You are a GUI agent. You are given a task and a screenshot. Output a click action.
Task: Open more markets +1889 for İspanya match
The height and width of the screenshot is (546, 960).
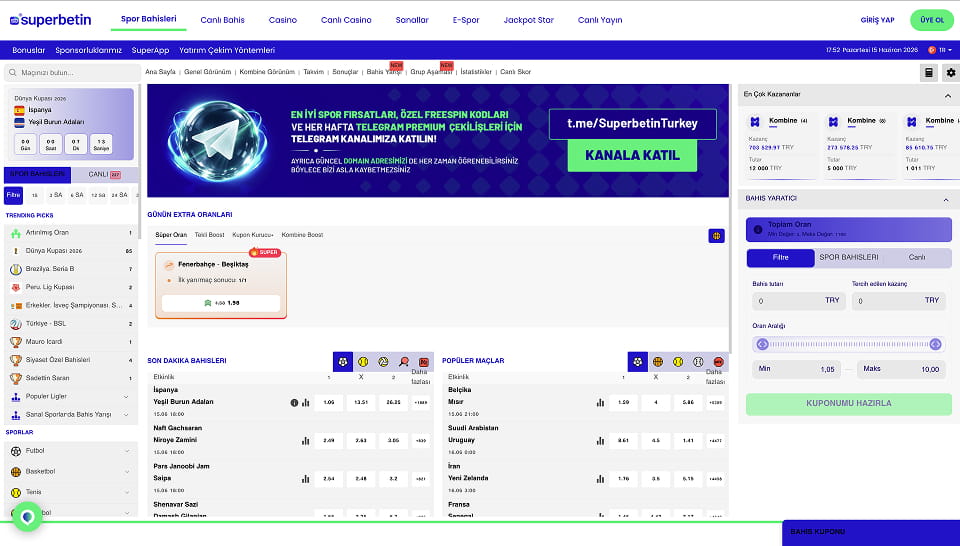click(x=421, y=403)
